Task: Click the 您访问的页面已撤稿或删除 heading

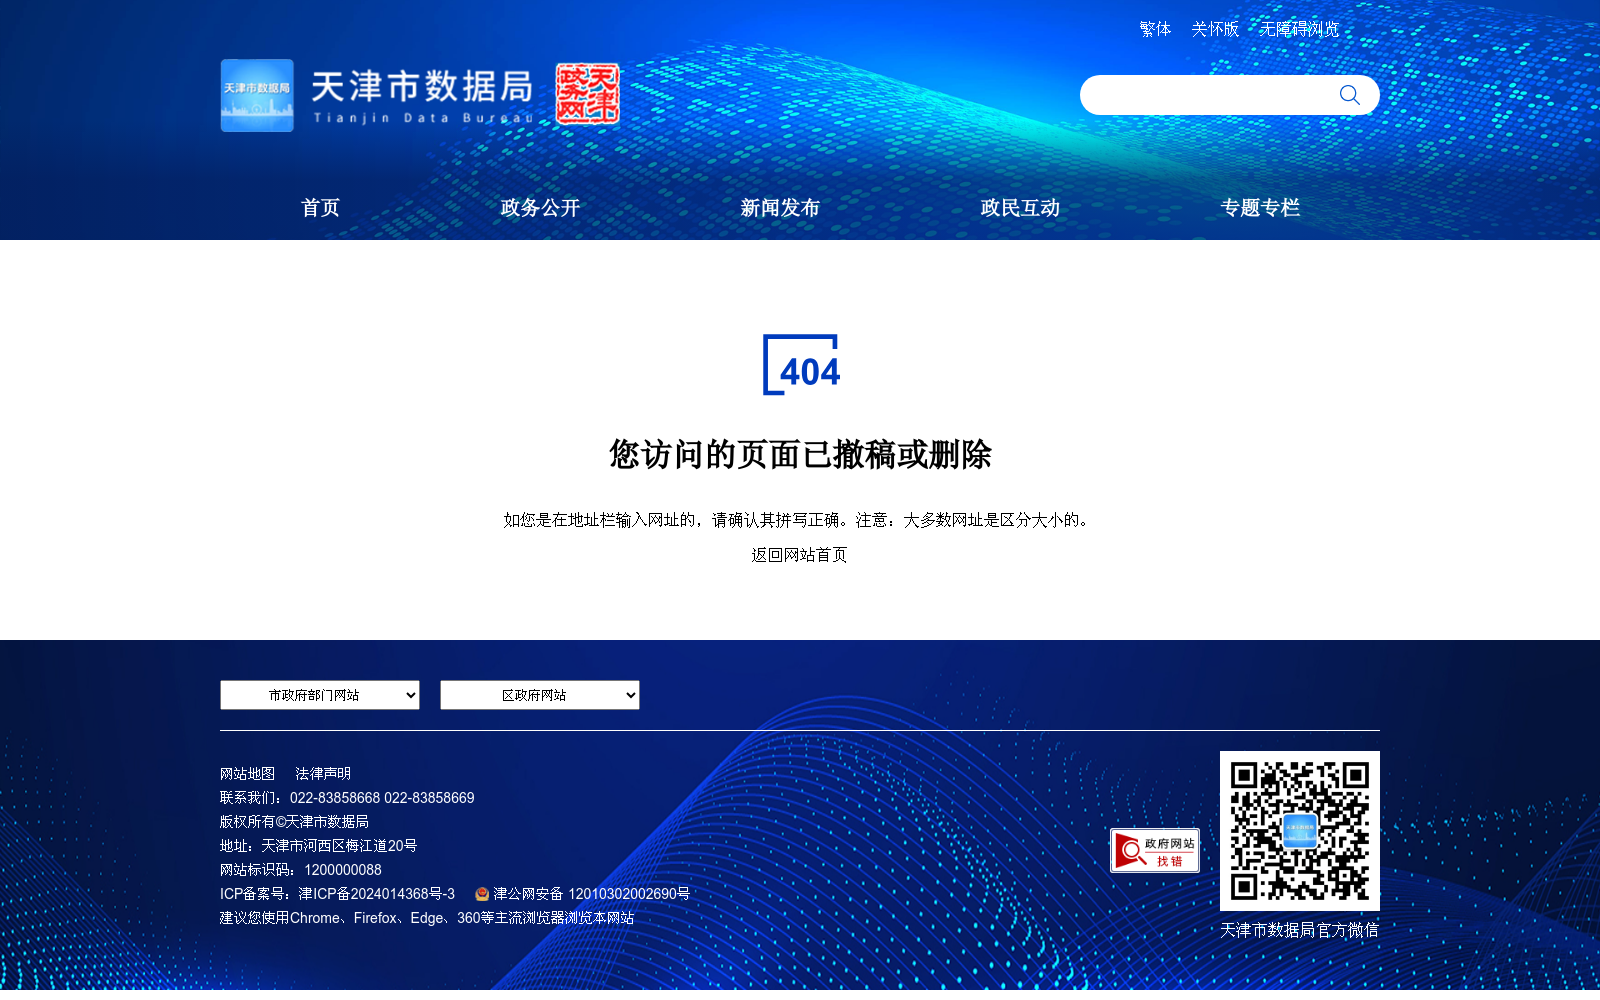Action: pyautogui.click(x=800, y=455)
